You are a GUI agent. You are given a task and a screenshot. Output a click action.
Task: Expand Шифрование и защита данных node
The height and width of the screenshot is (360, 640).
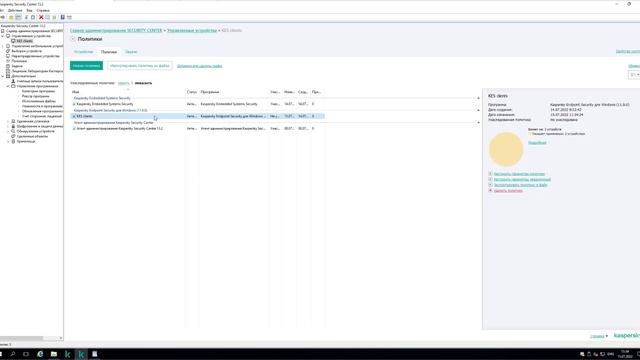pyautogui.click(x=8, y=126)
